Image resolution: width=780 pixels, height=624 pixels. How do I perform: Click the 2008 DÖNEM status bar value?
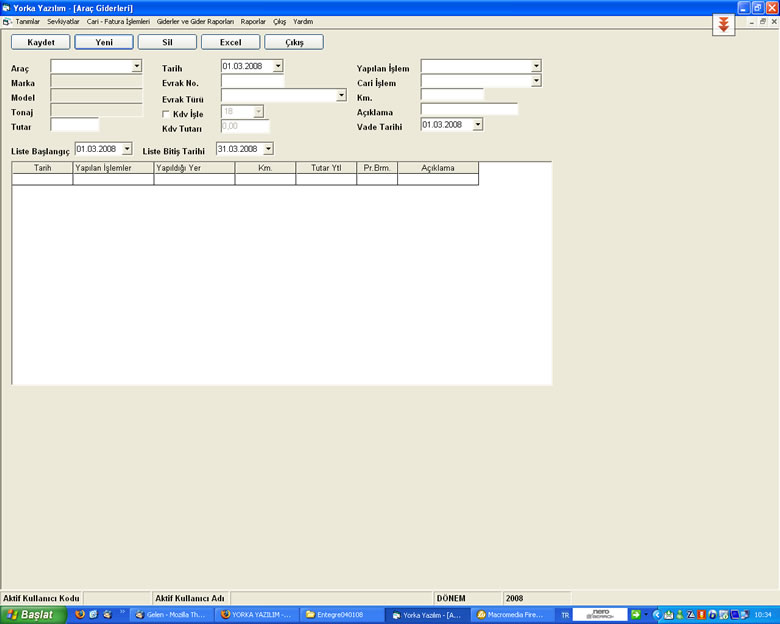[x=536, y=598]
